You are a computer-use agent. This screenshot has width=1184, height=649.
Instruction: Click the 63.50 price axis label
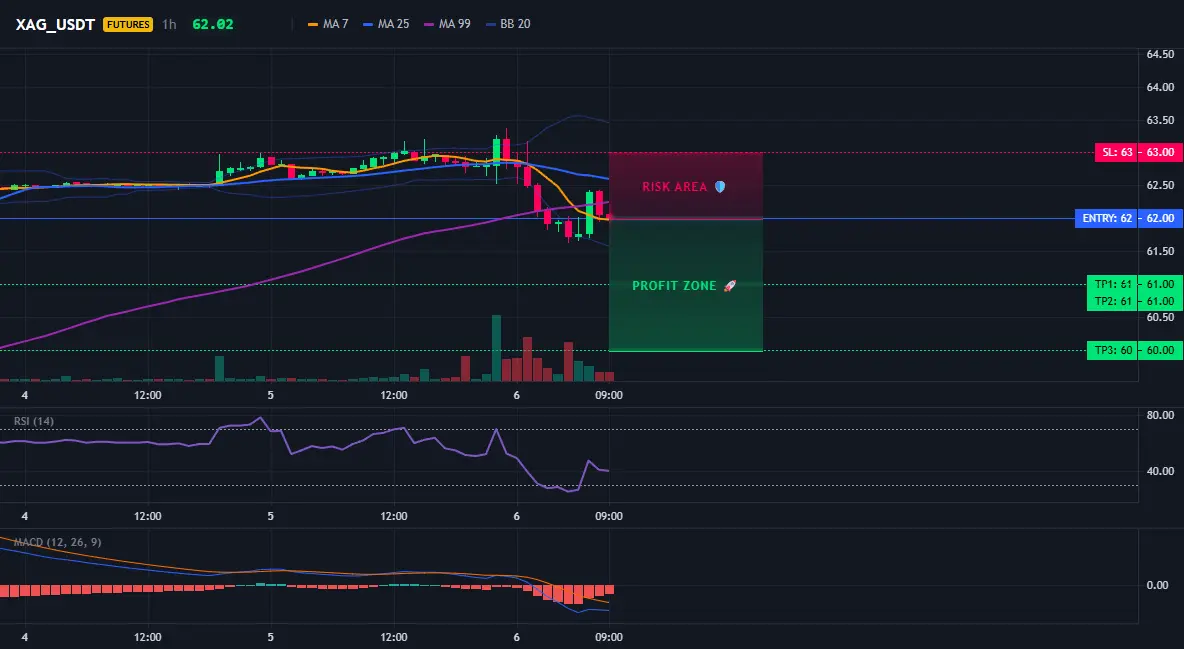coord(1160,120)
